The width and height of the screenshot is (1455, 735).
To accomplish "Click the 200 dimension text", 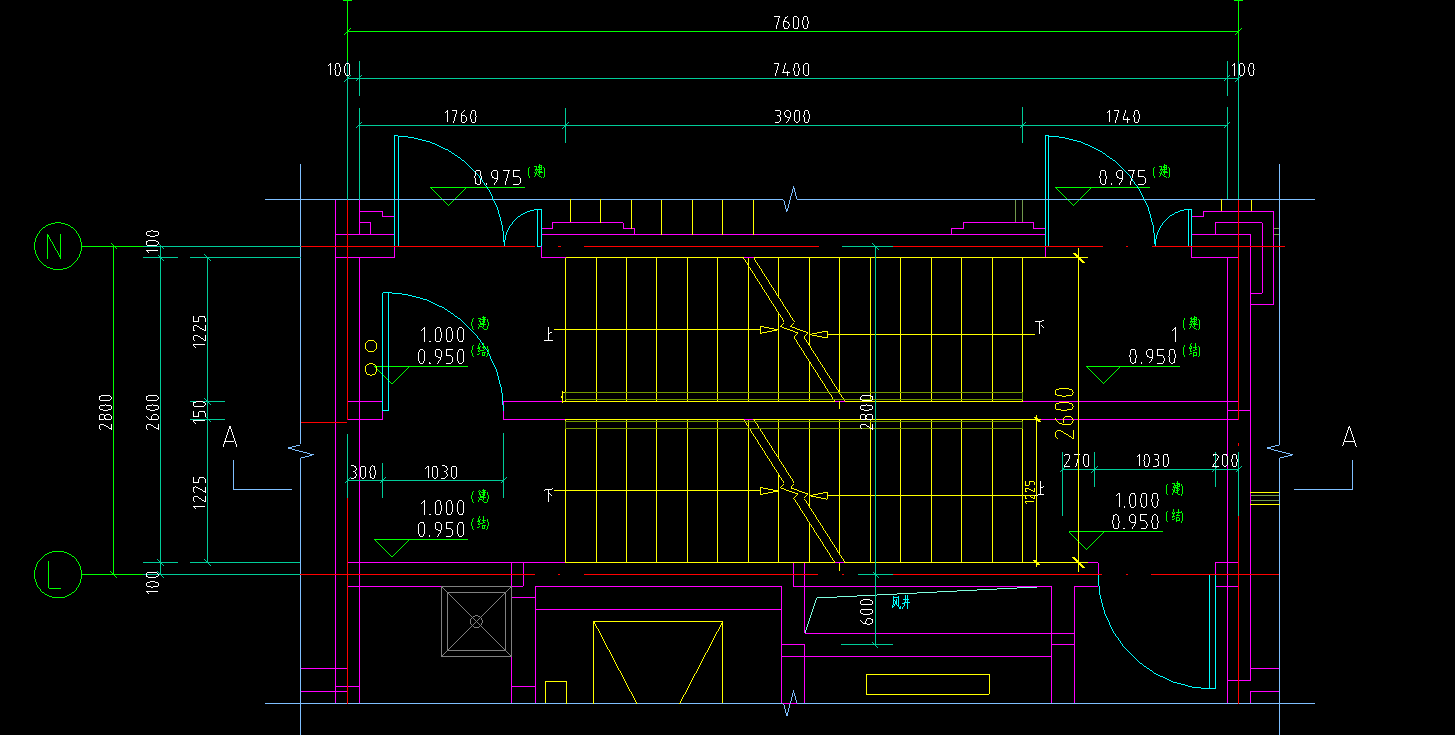I will click(1225, 461).
